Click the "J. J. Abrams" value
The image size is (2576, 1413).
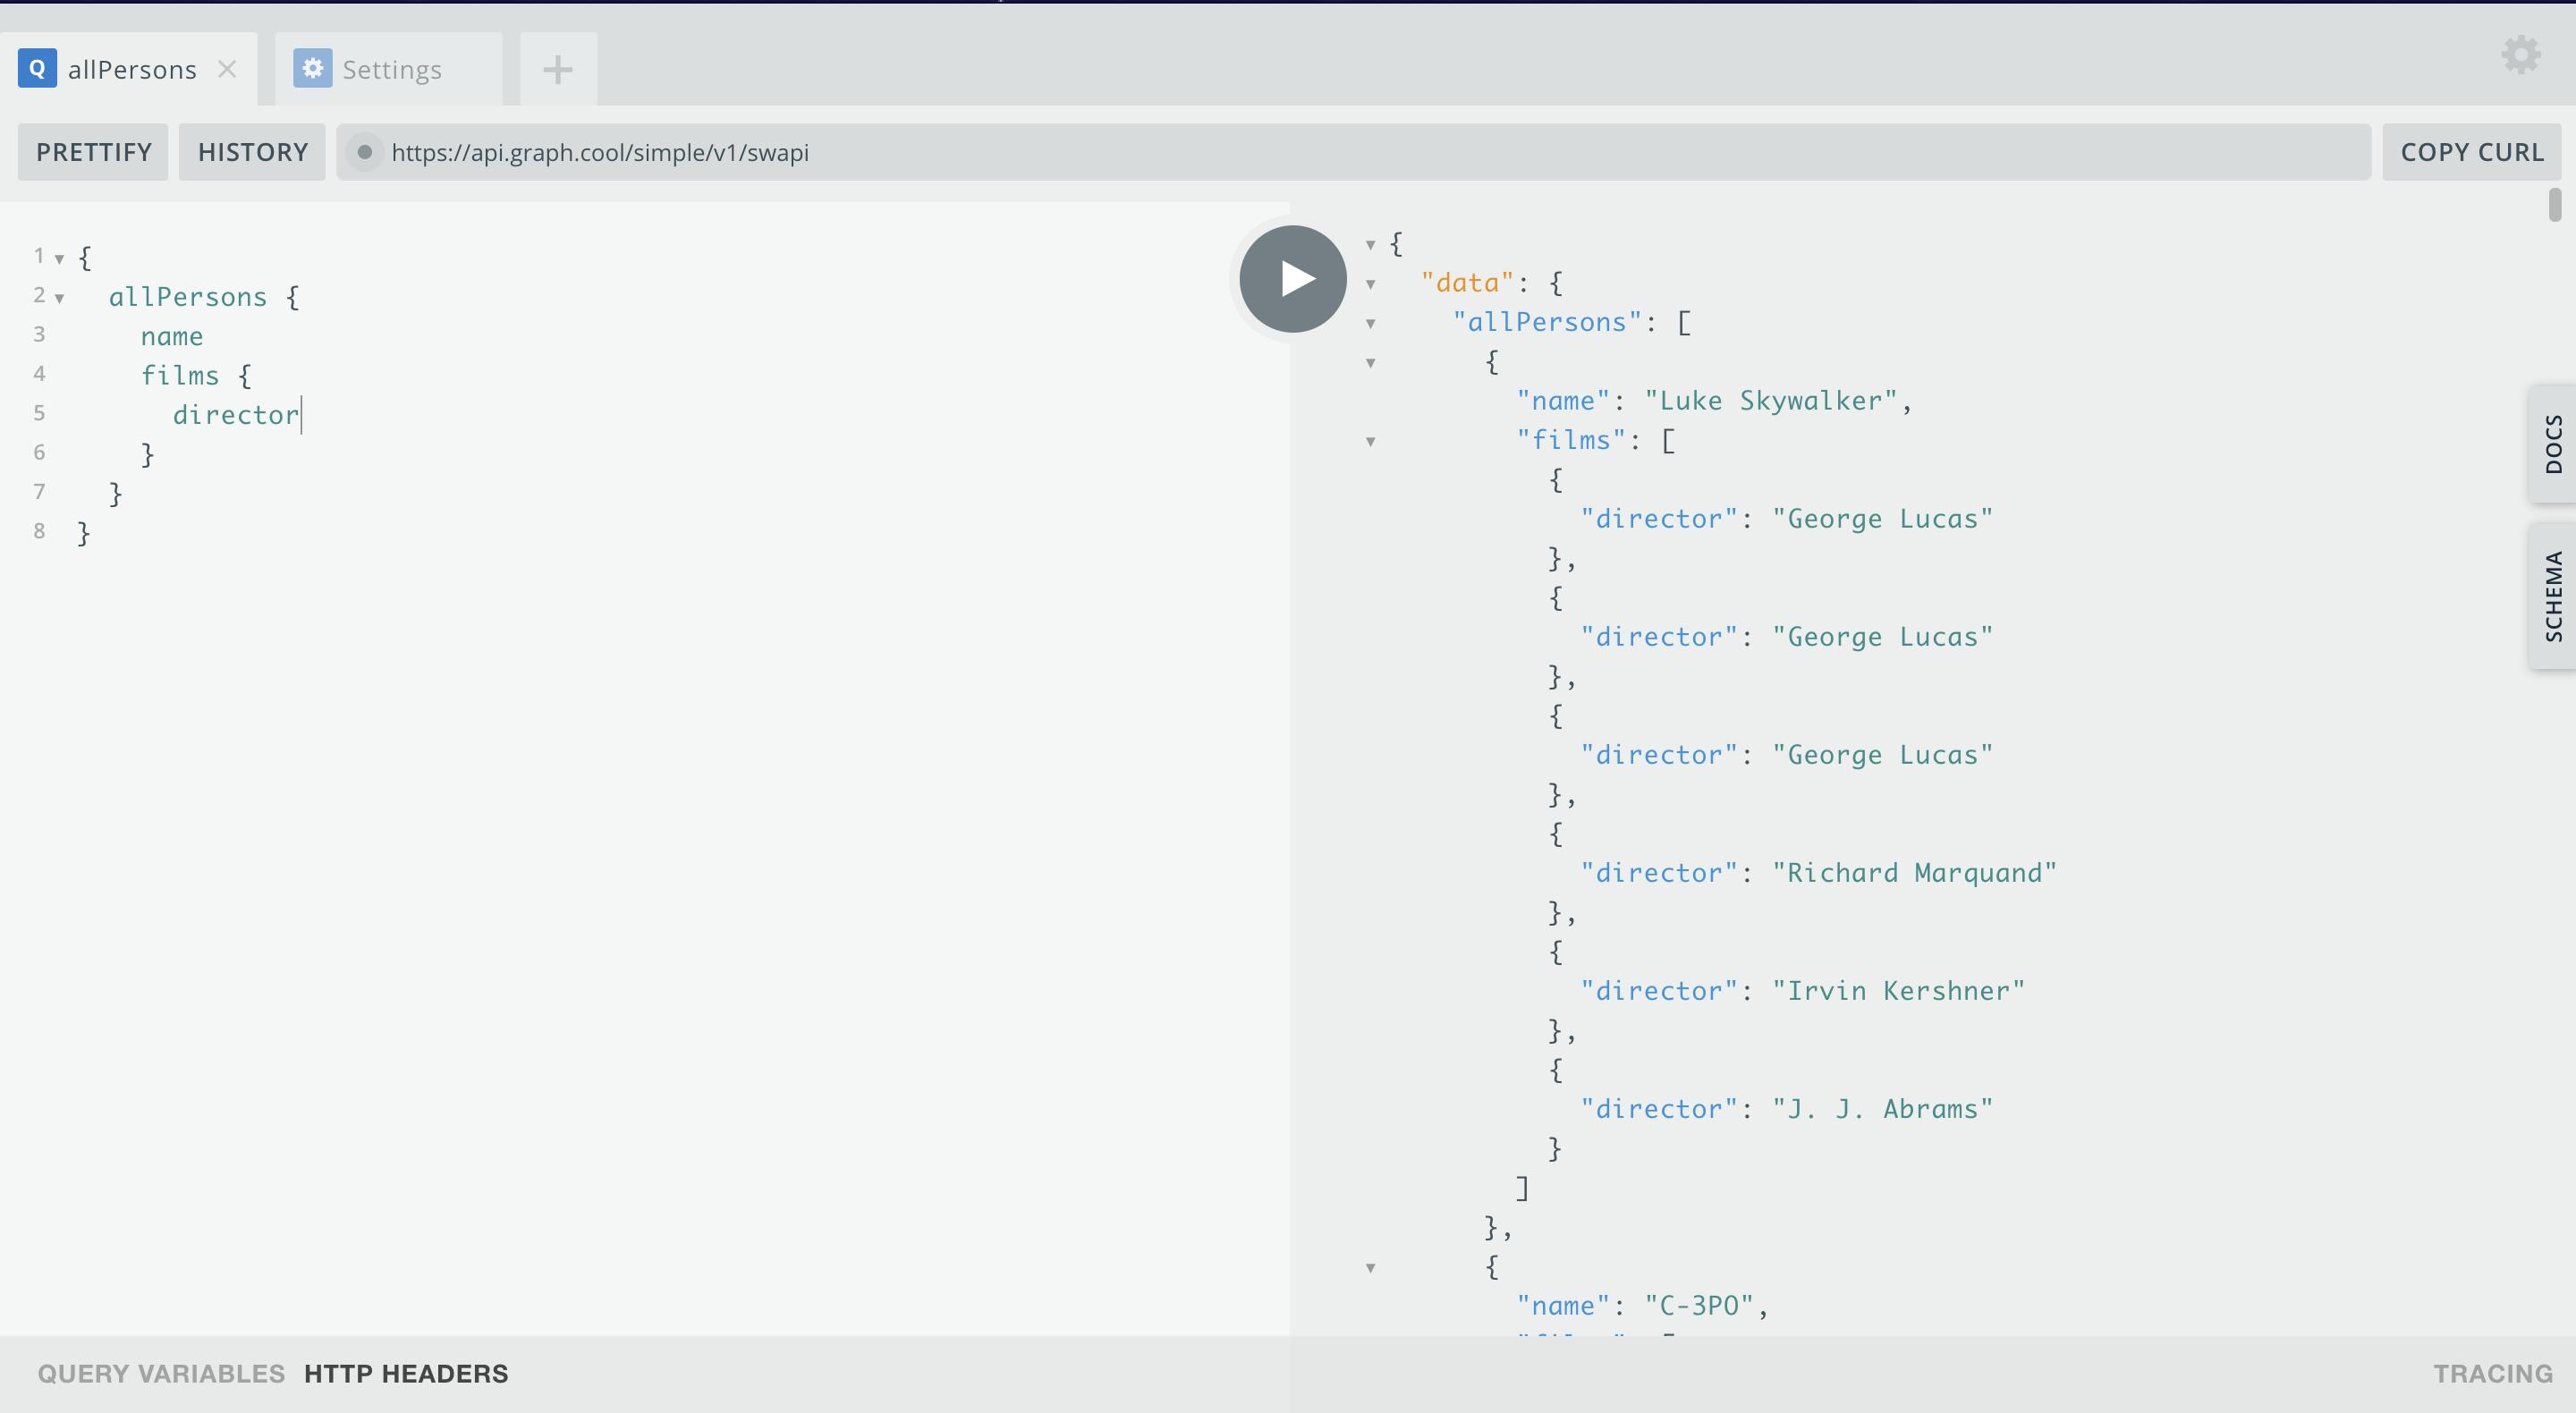point(1882,1109)
